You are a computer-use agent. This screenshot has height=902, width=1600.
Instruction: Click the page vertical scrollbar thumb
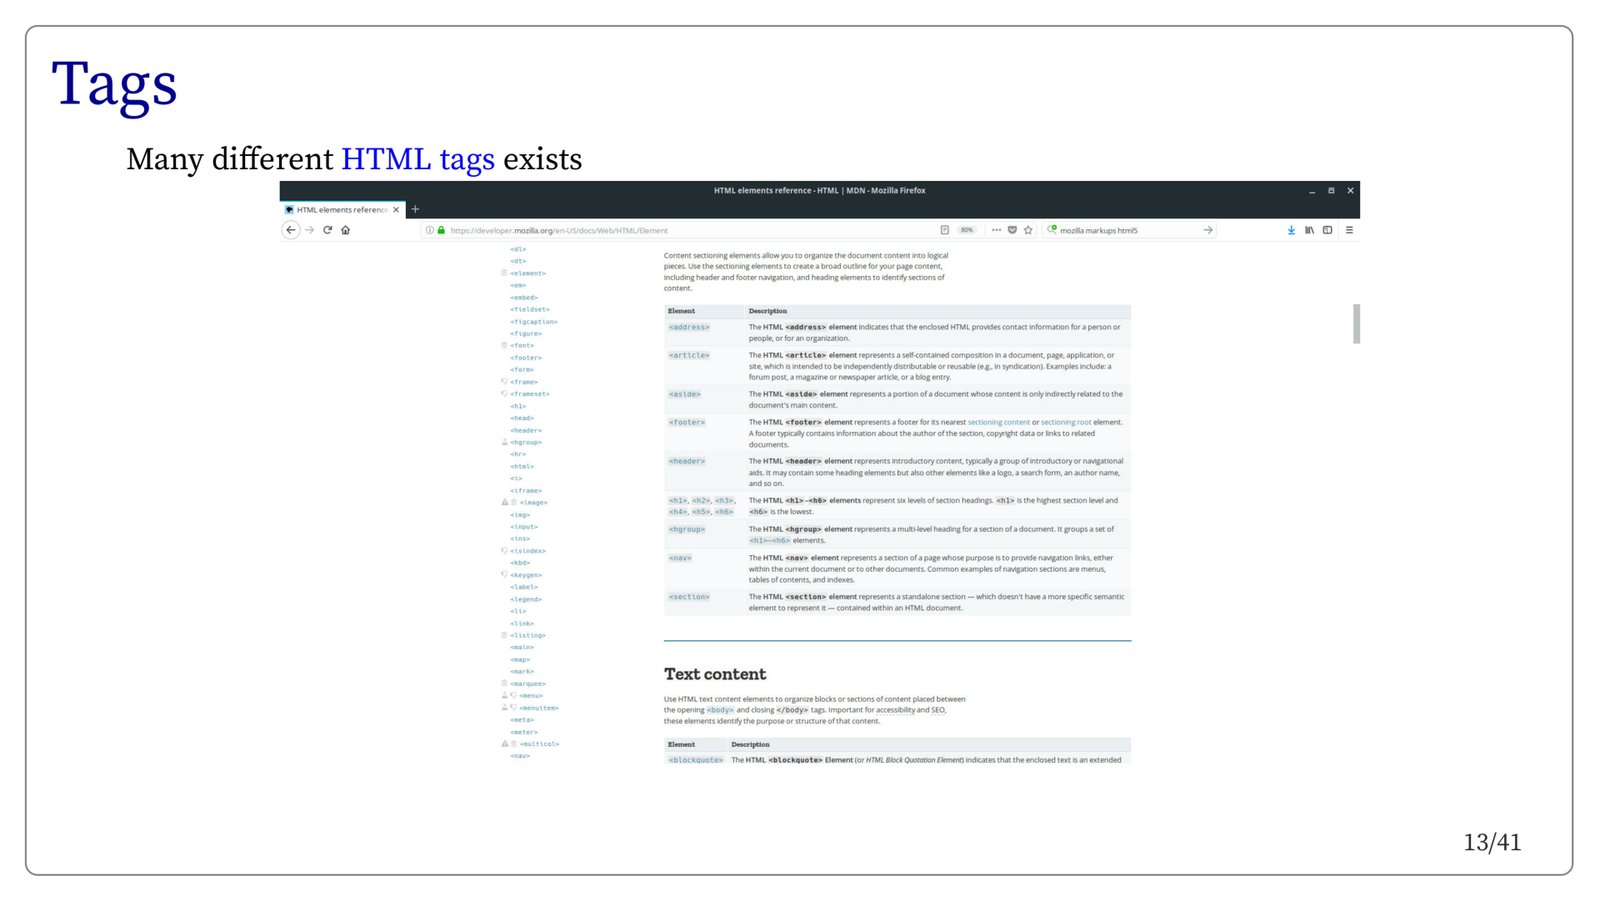point(1356,324)
